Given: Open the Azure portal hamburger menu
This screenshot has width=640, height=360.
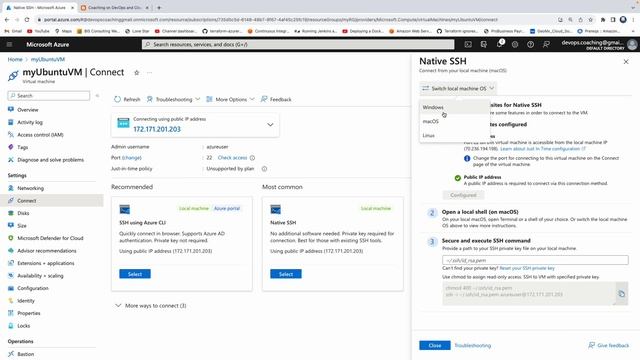Looking at the screenshot, I should click(9, 44).
